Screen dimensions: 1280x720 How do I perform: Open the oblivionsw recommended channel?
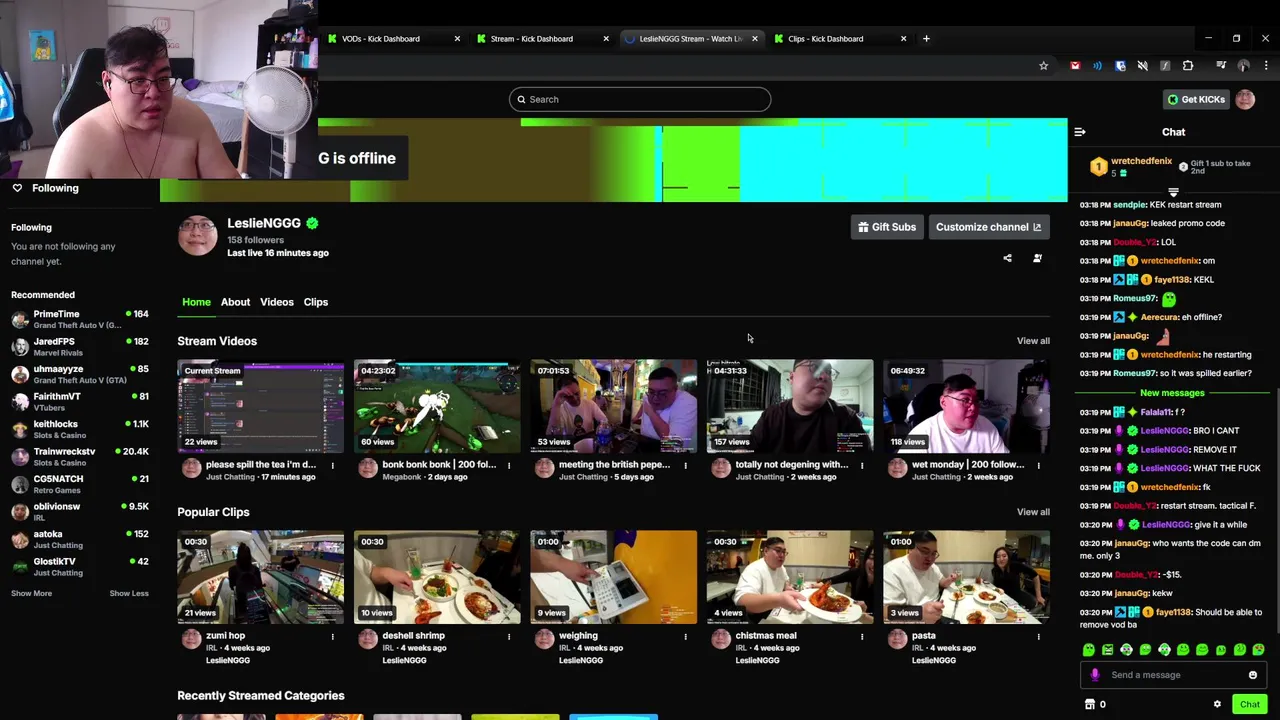click(80, 511)
